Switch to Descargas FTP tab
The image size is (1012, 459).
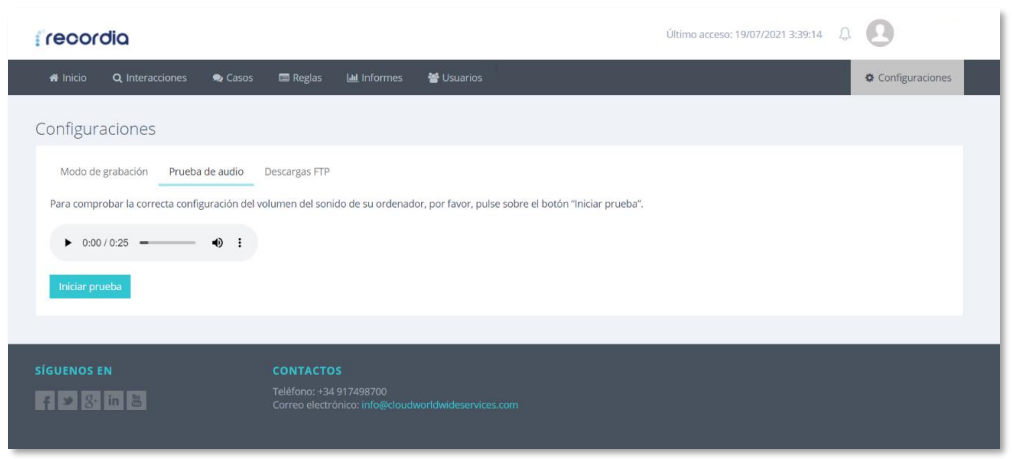click(298, 172)
